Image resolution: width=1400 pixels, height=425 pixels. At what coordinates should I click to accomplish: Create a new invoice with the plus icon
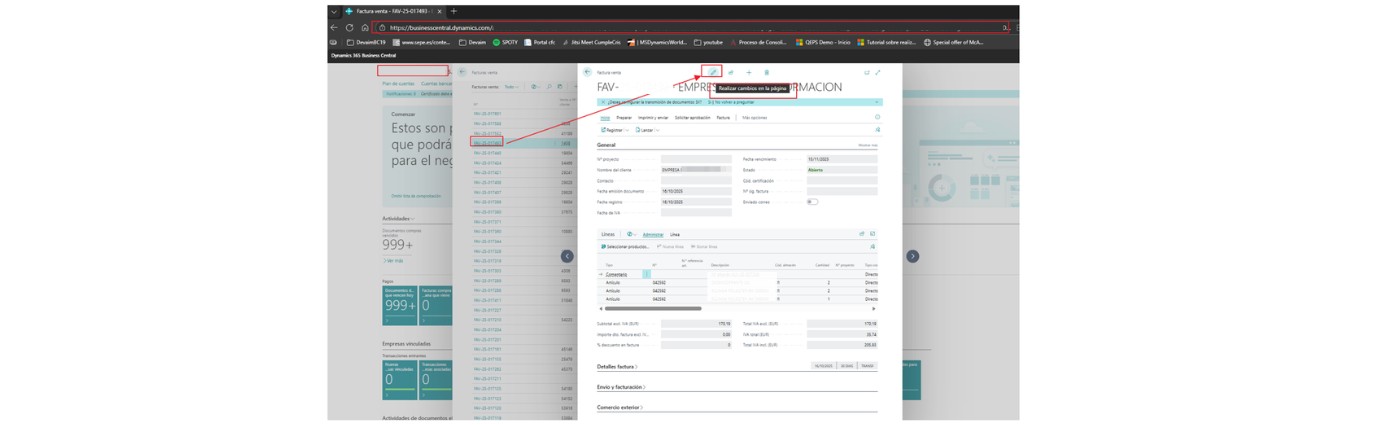pyautogui.click(x=749, y=72)
